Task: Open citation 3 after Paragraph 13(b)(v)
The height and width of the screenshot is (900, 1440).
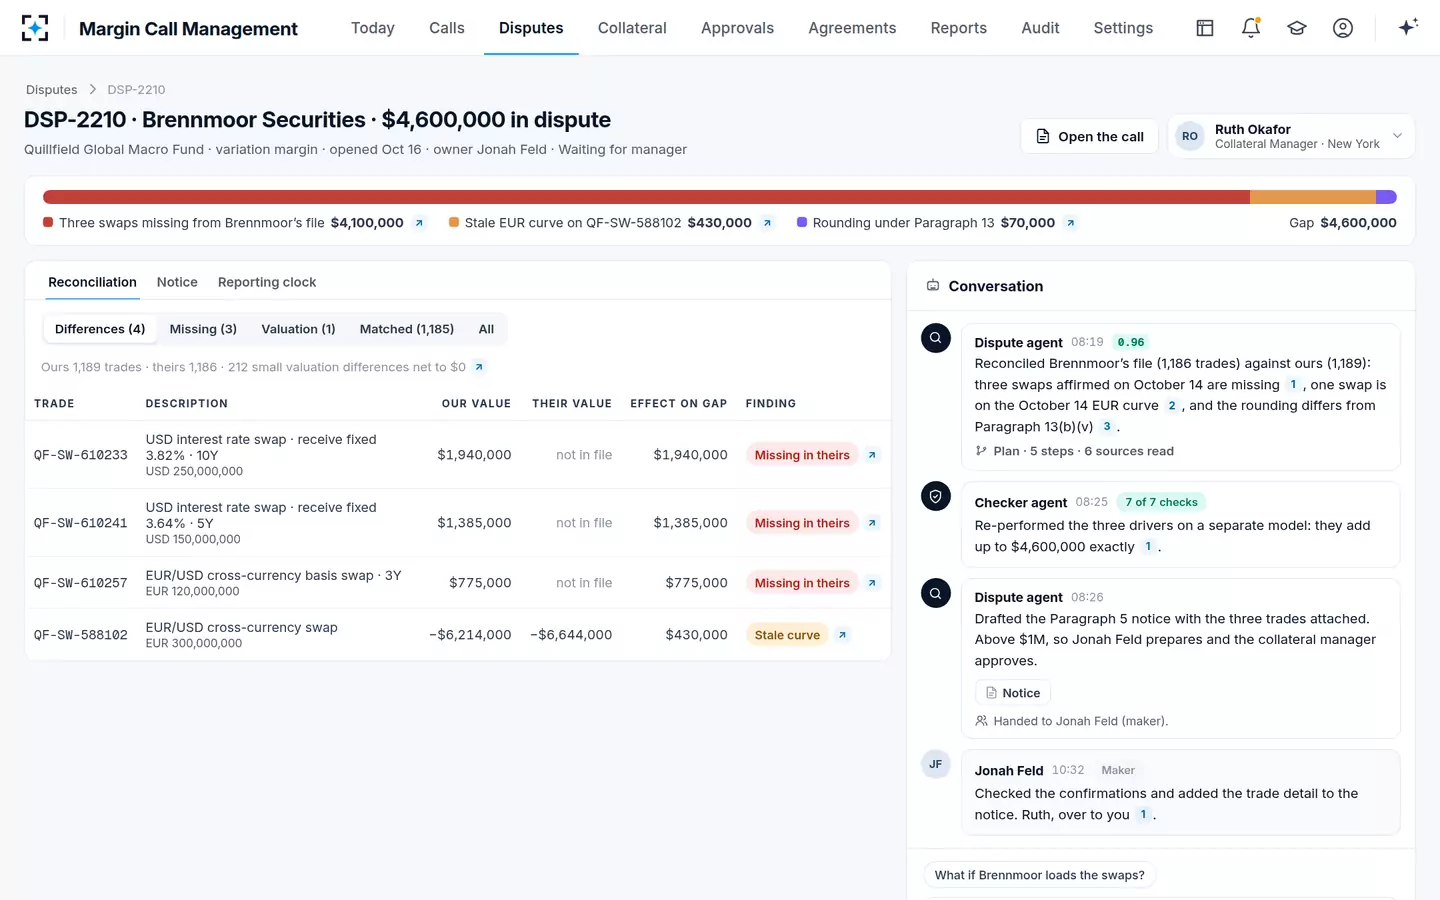Action: pos(1107,427)
